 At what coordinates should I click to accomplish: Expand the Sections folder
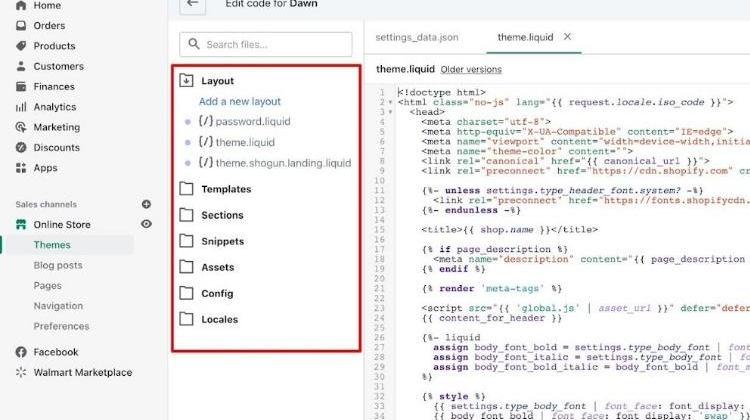187,215
